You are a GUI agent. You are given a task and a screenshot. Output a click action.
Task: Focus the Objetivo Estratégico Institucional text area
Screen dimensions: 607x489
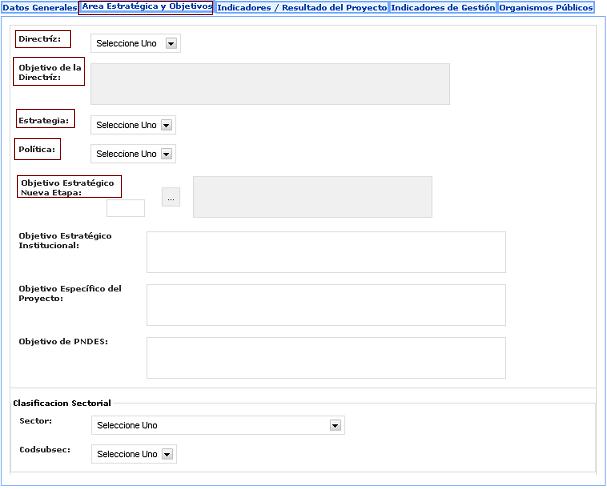[x=325, y=252]
